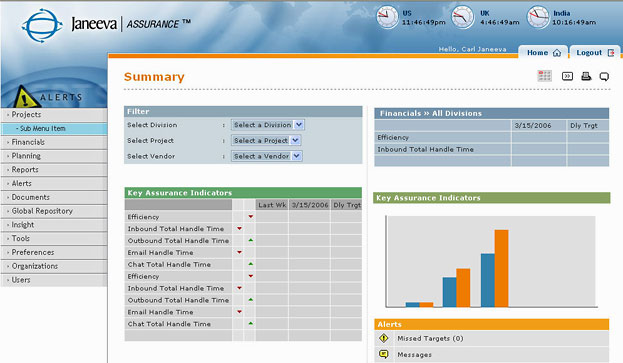
Task: Open the Planning menu
Action: coord(54,156)
